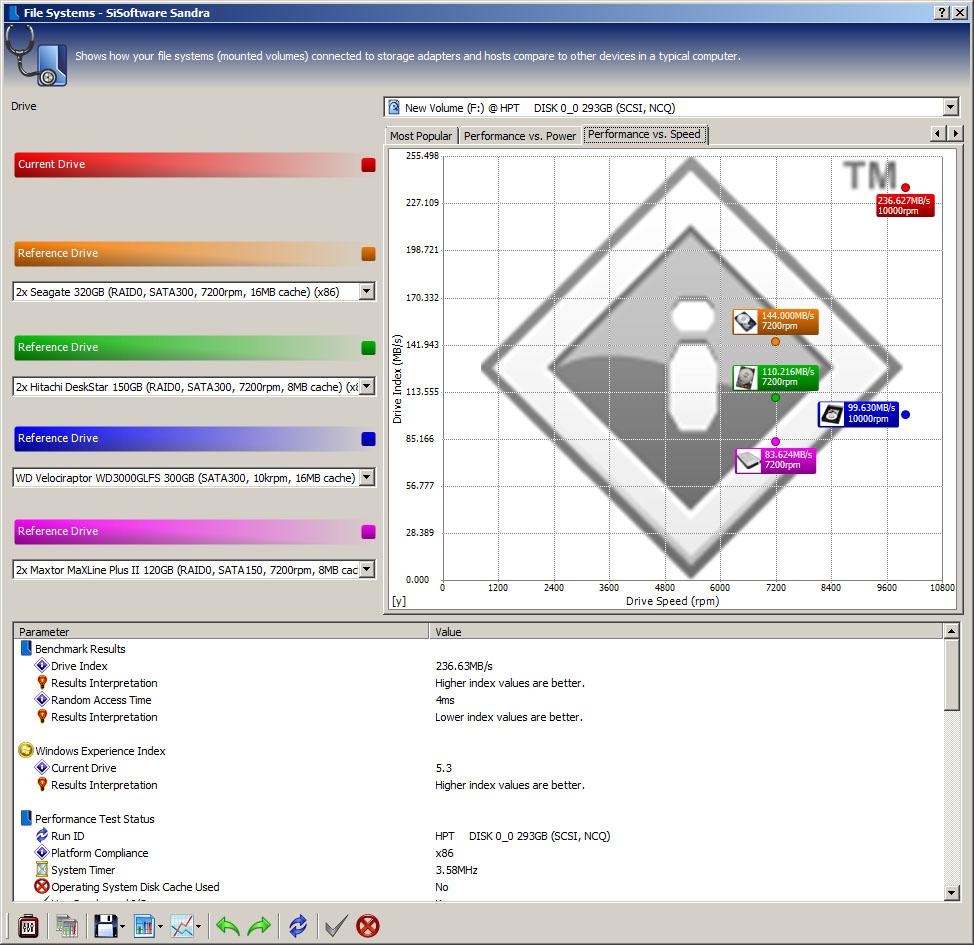Click the [y] axis toggle label
974x945 pixels.
point(399,601)
